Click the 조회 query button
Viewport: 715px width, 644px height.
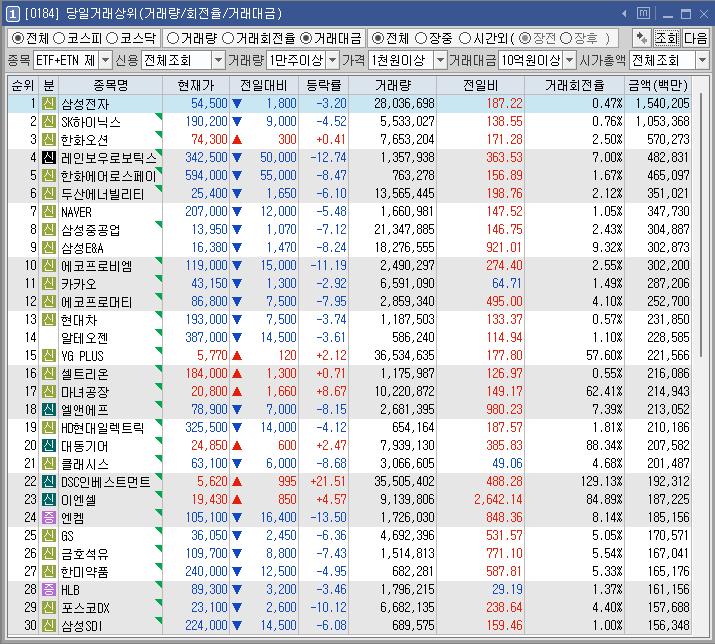click(x=667, y=38)
